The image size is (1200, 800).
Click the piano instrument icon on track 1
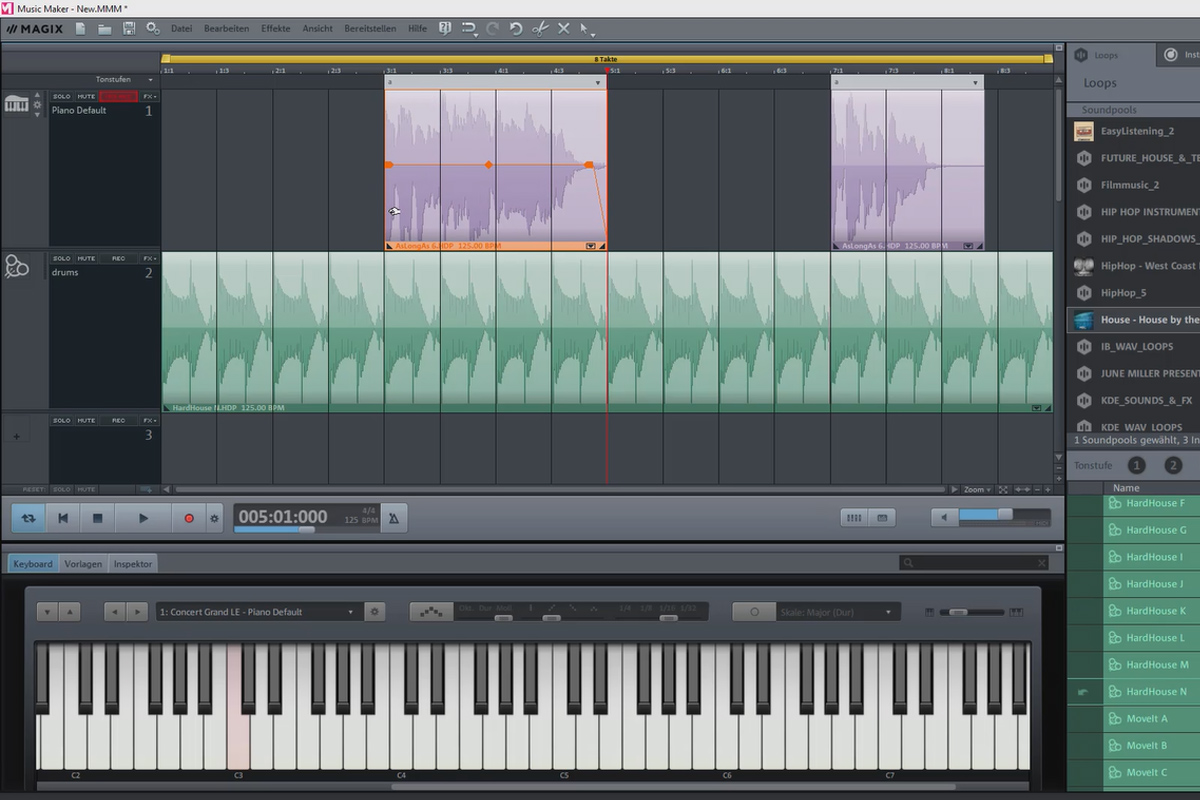16,103
